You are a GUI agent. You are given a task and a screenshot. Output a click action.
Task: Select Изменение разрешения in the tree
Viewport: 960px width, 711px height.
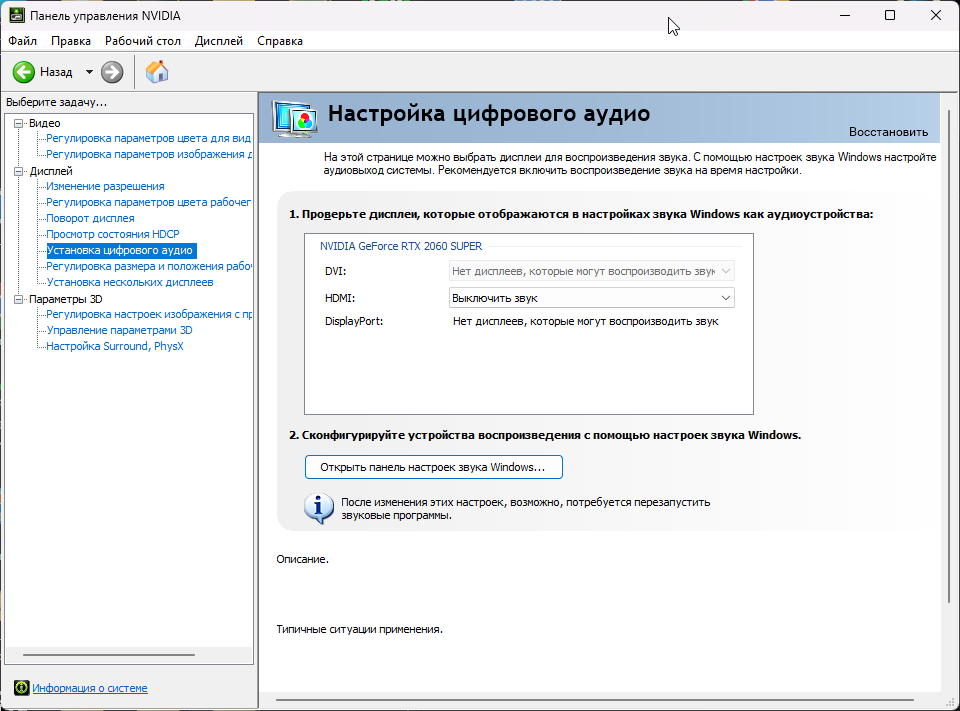tap(105, 186)
